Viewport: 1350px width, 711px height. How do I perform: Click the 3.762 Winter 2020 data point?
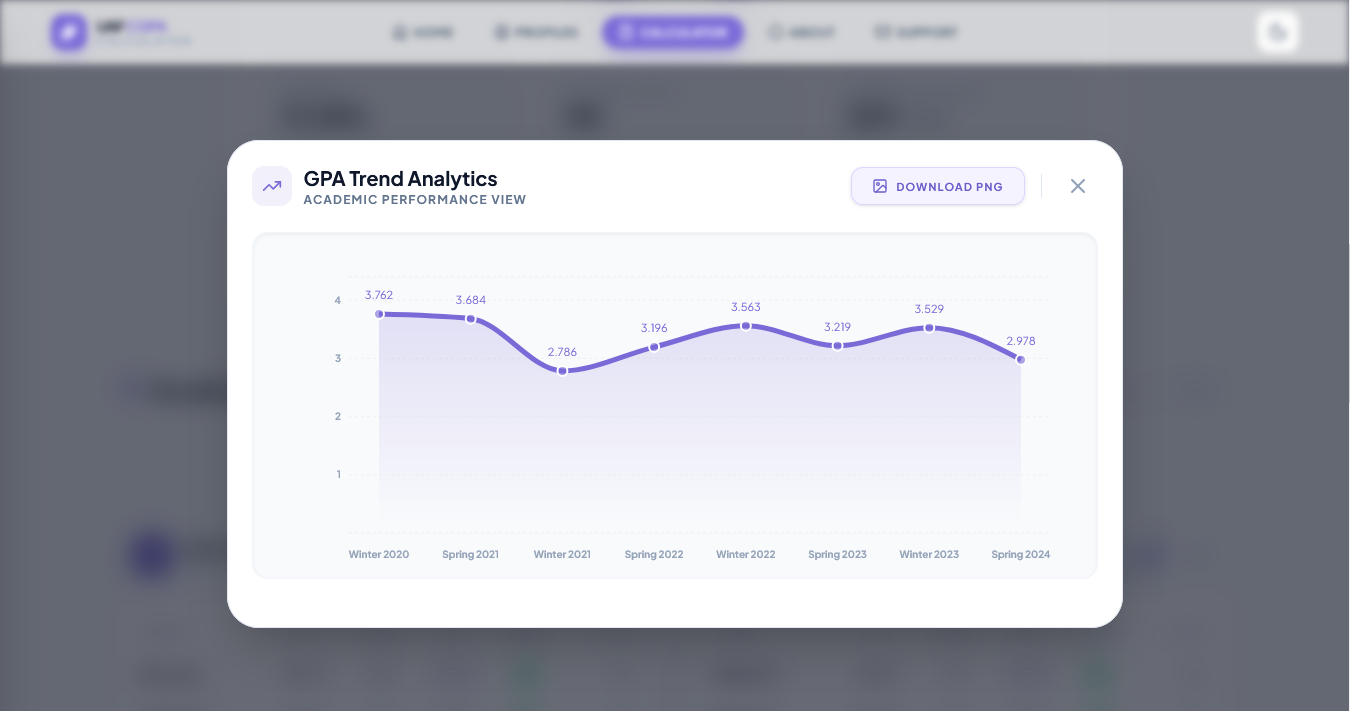pos(379,314)
